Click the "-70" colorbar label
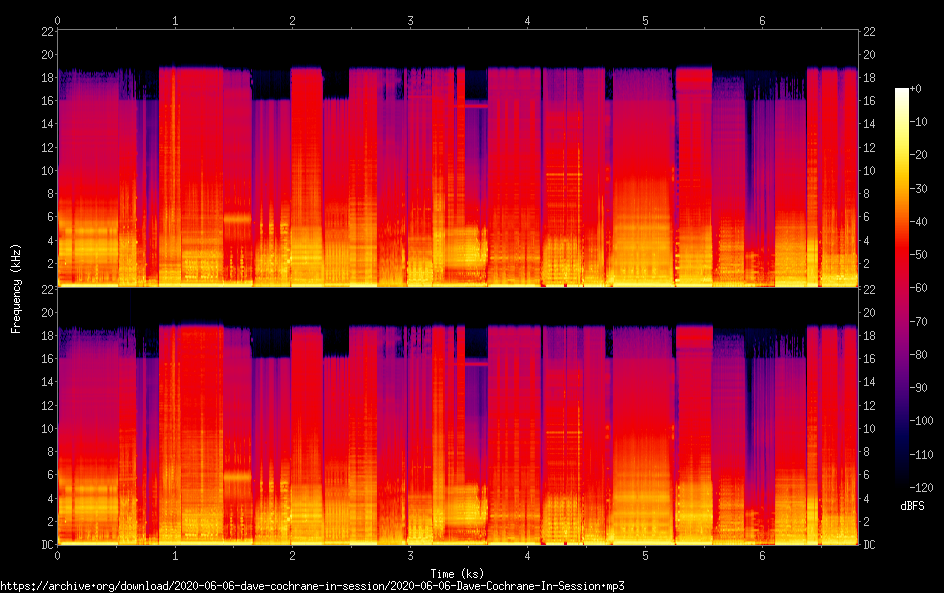 918,321
